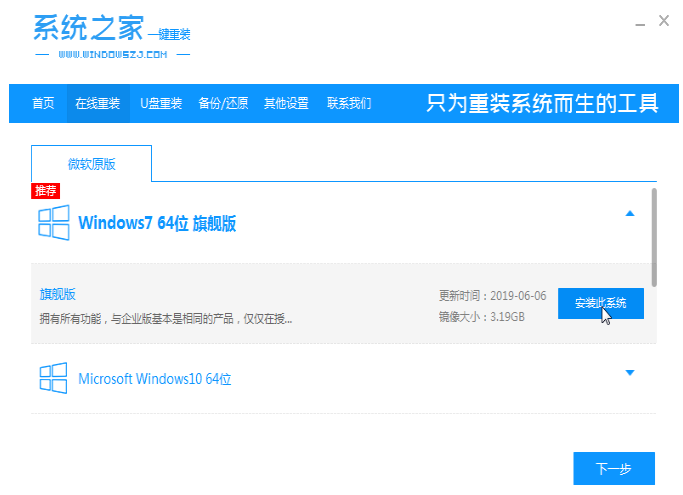This screenshot has width=683, height=495.
Task: Expand the Microsoft Windows10 64位 section arrow
Action: pyautogui.click(x=629, y=373)
